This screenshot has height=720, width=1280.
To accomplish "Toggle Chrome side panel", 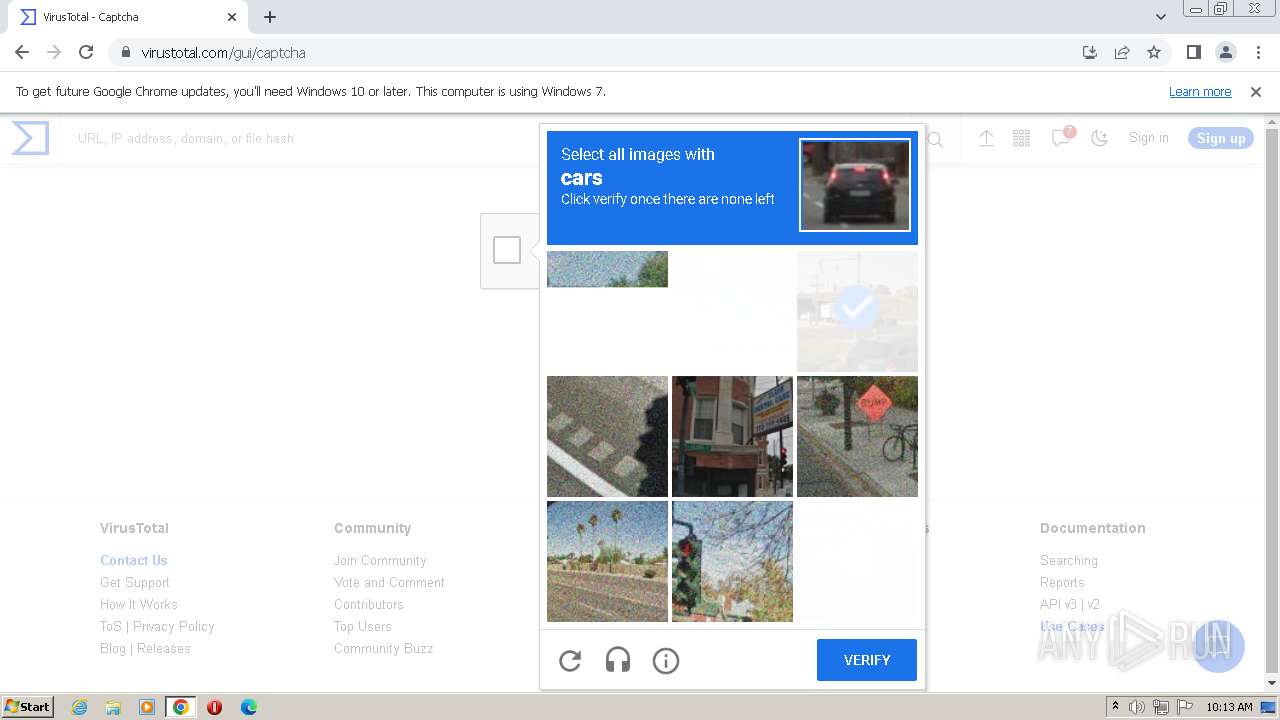I will click(1193, 52).
